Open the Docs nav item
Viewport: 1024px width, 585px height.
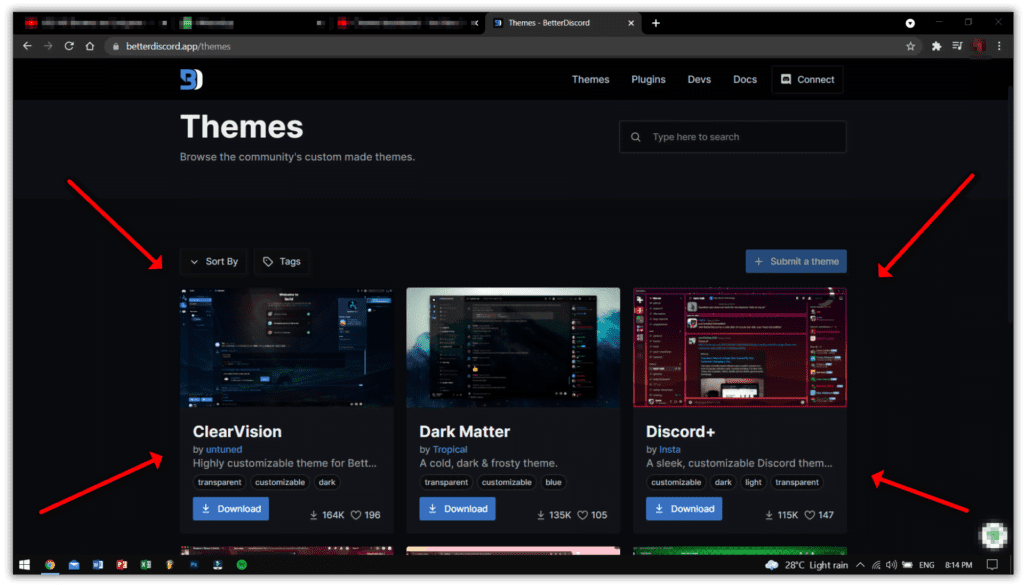744,80
